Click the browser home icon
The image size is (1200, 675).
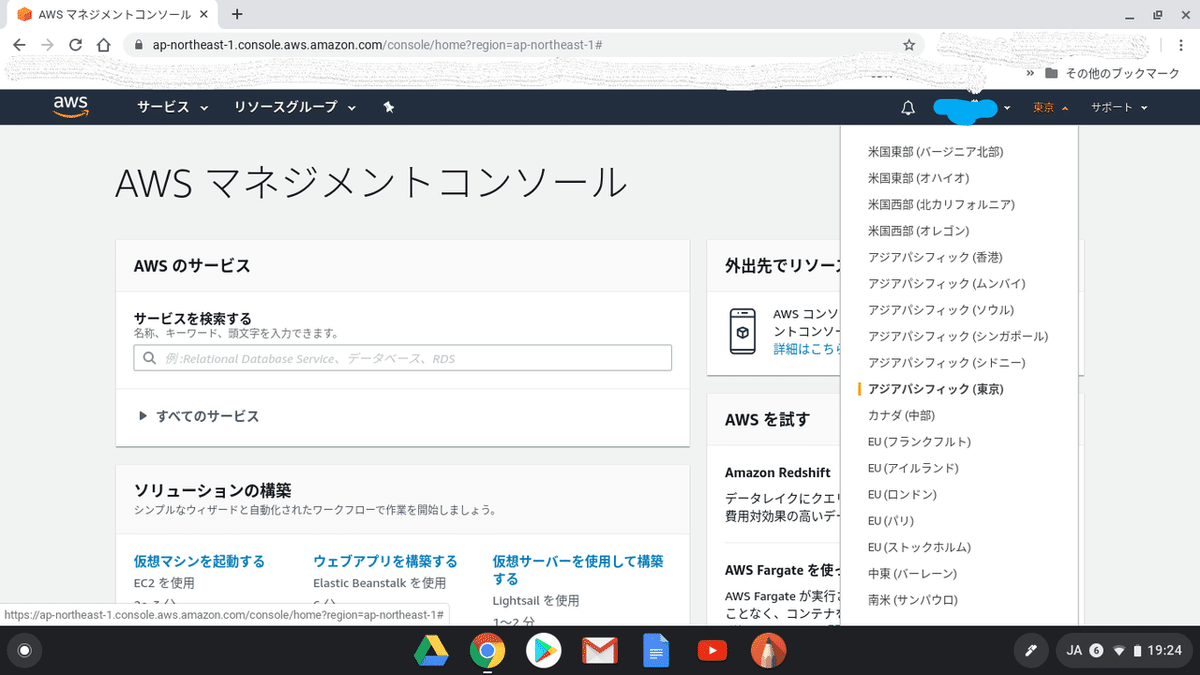102,45
